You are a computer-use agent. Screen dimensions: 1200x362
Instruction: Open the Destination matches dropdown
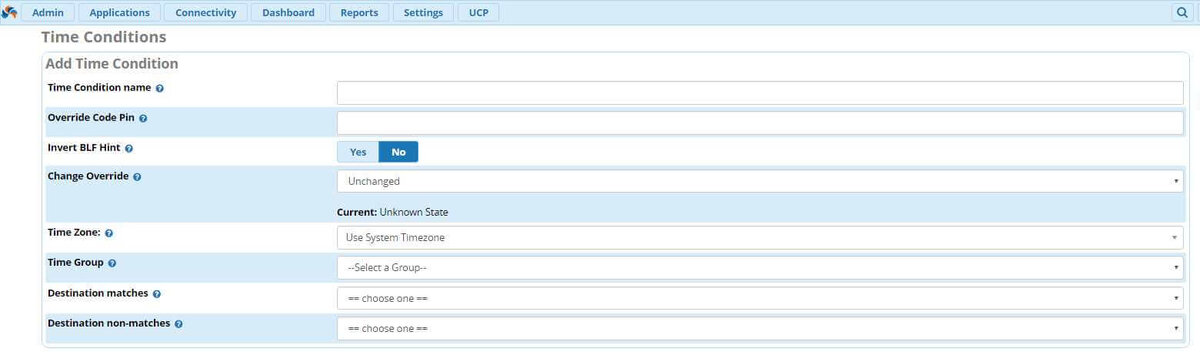(x=760, y=298)
